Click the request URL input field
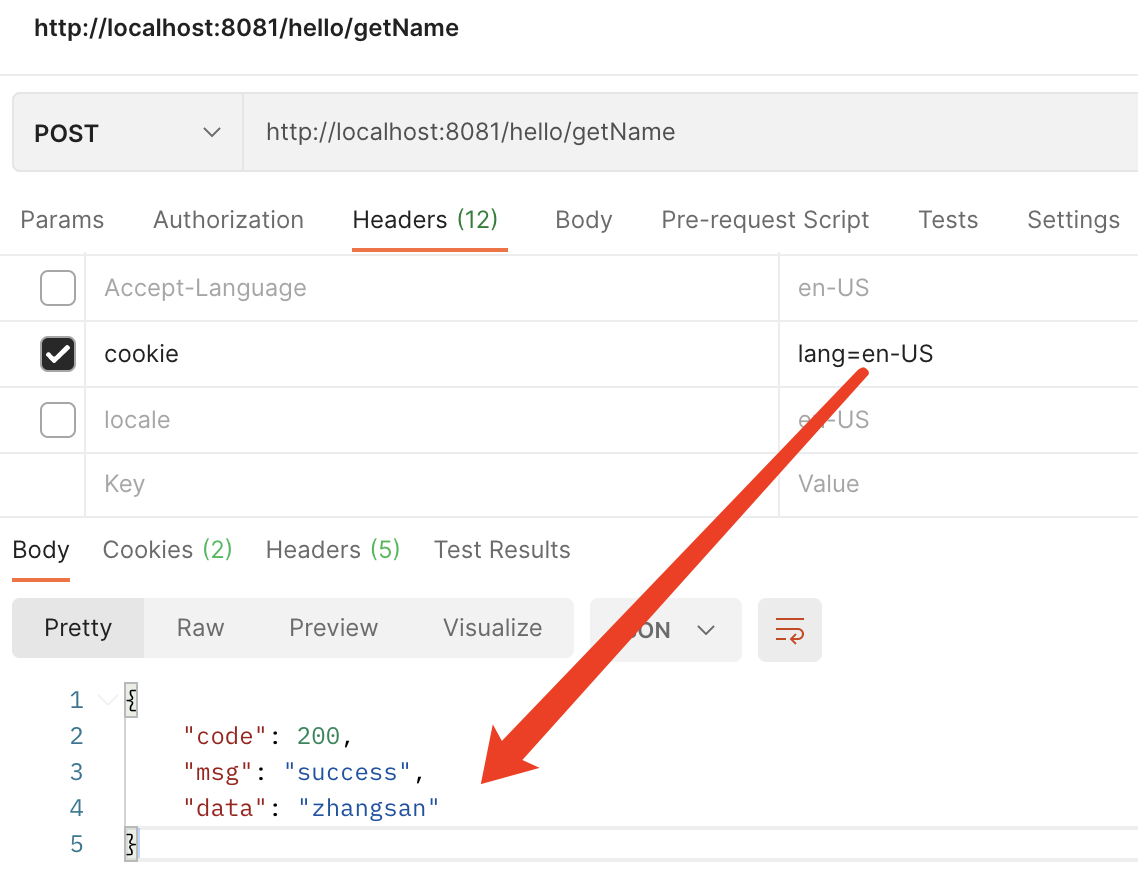The width and height of the screenshot is (1138, 870). (x=600, y=131)
